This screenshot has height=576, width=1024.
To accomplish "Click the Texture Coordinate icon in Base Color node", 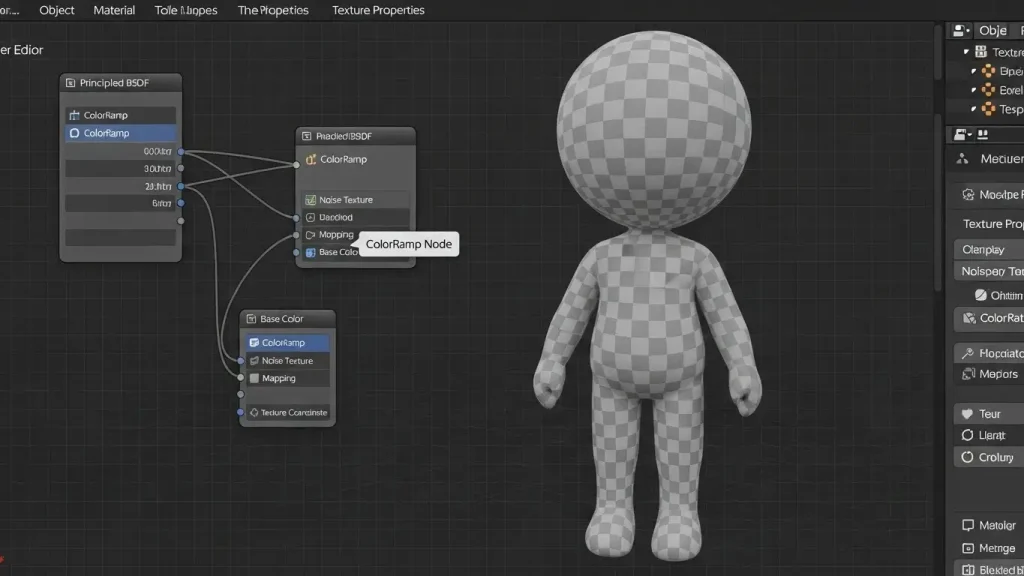I will 252,412.
